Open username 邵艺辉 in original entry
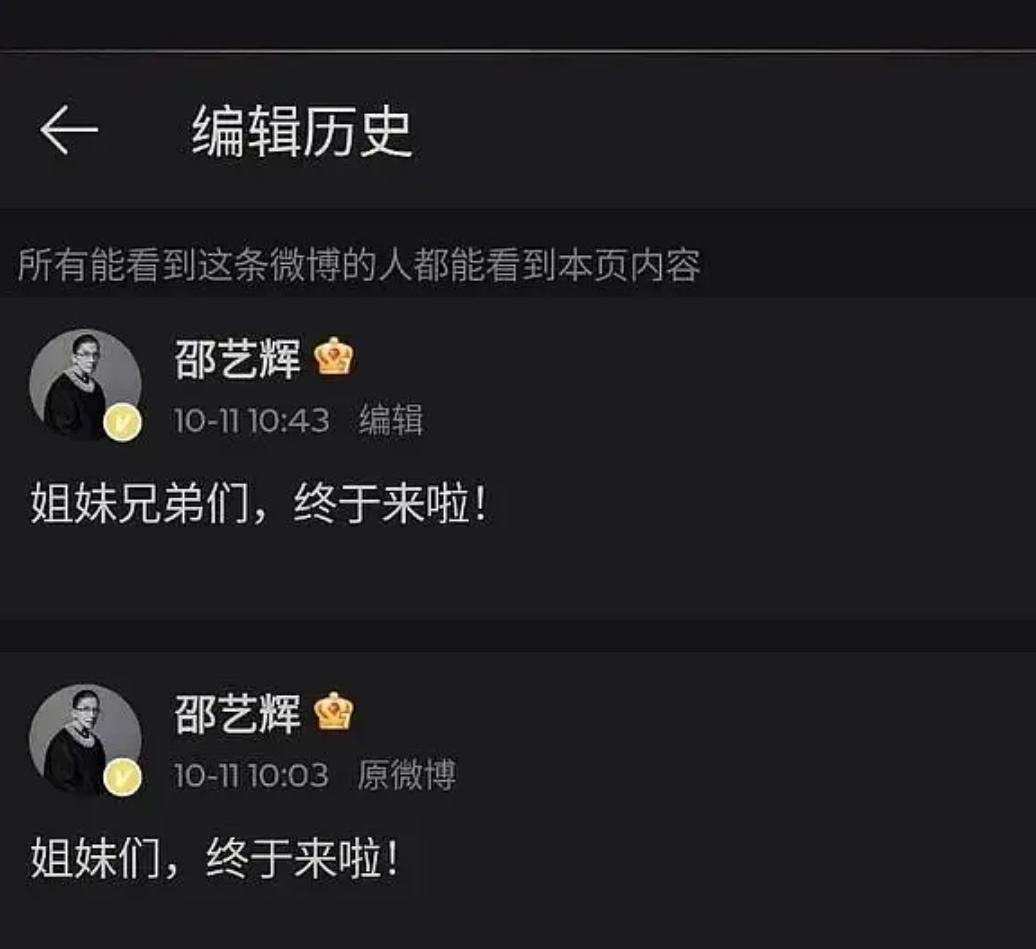 click(x=237, y=714)
